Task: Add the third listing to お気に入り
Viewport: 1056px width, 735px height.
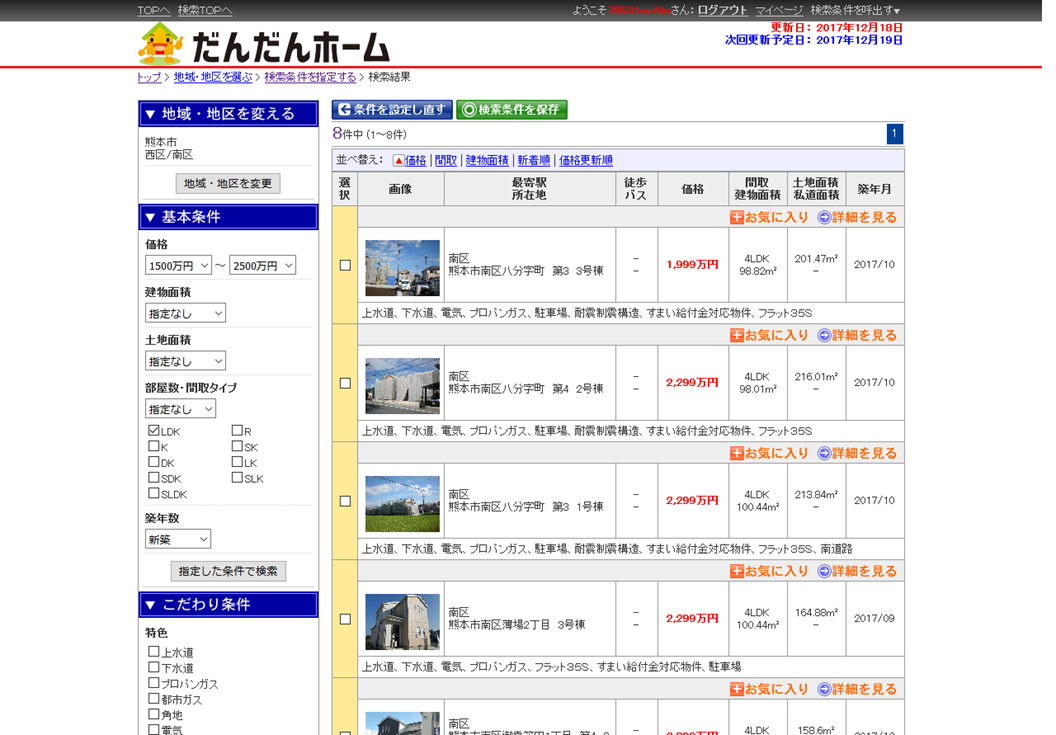Action: tap(769, 453)
